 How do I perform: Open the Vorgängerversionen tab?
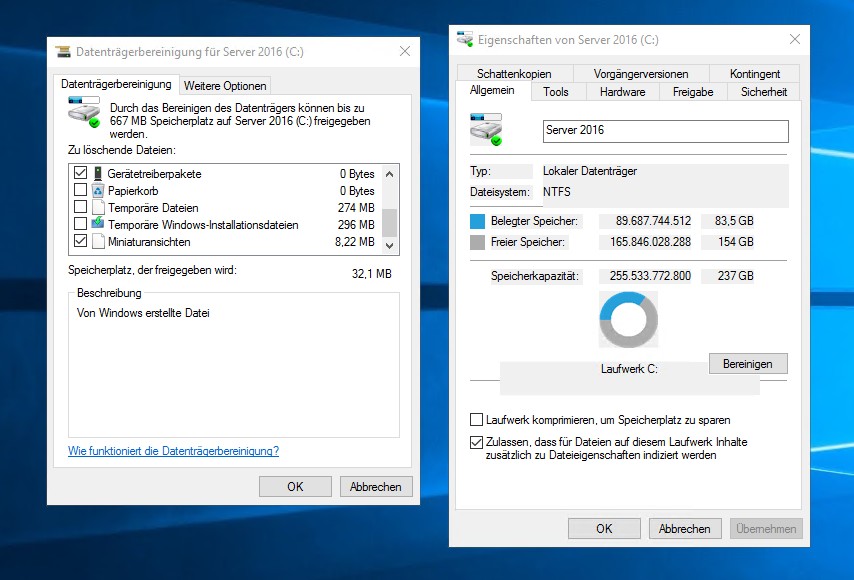point(640,74)
